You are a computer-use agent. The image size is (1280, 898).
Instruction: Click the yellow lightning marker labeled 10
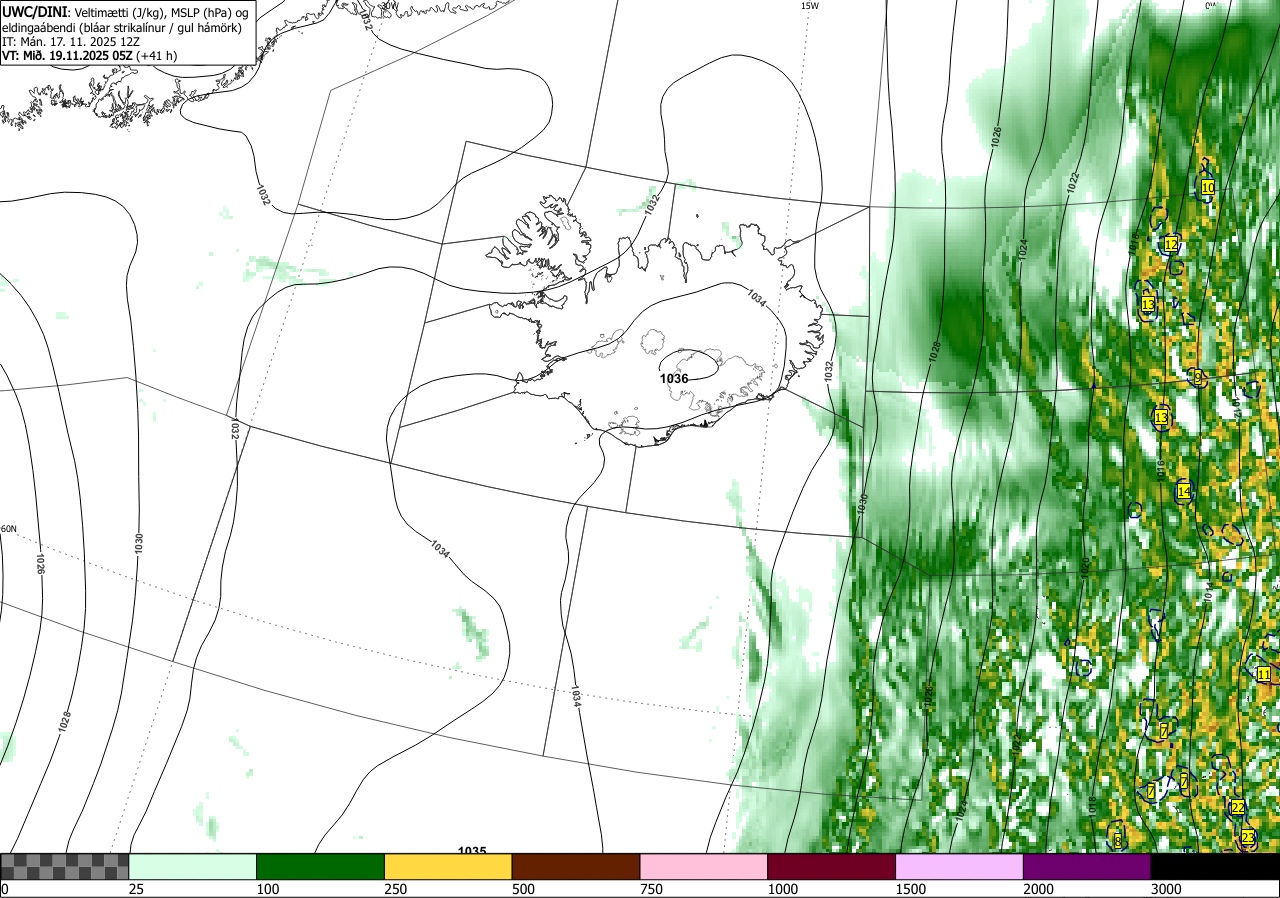point(1207,187)
